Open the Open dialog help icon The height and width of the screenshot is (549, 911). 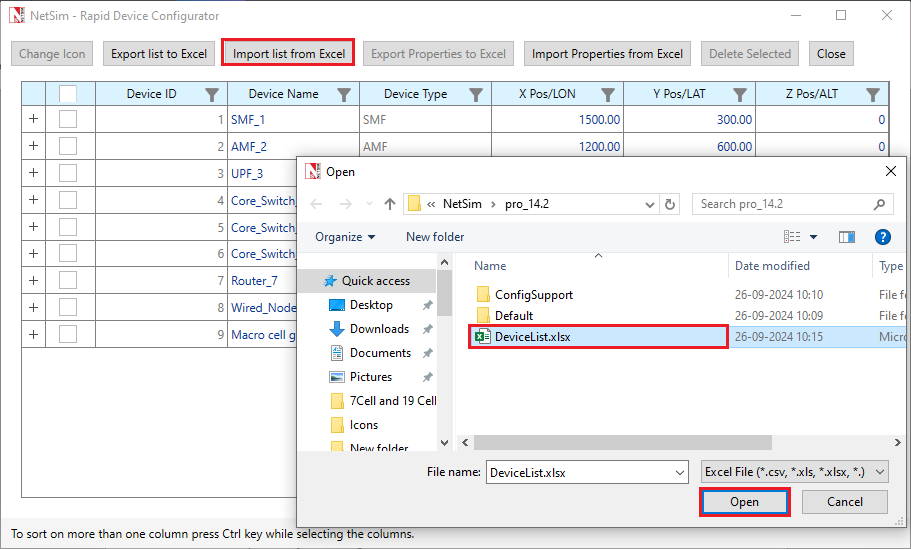[x=883, y=237]
